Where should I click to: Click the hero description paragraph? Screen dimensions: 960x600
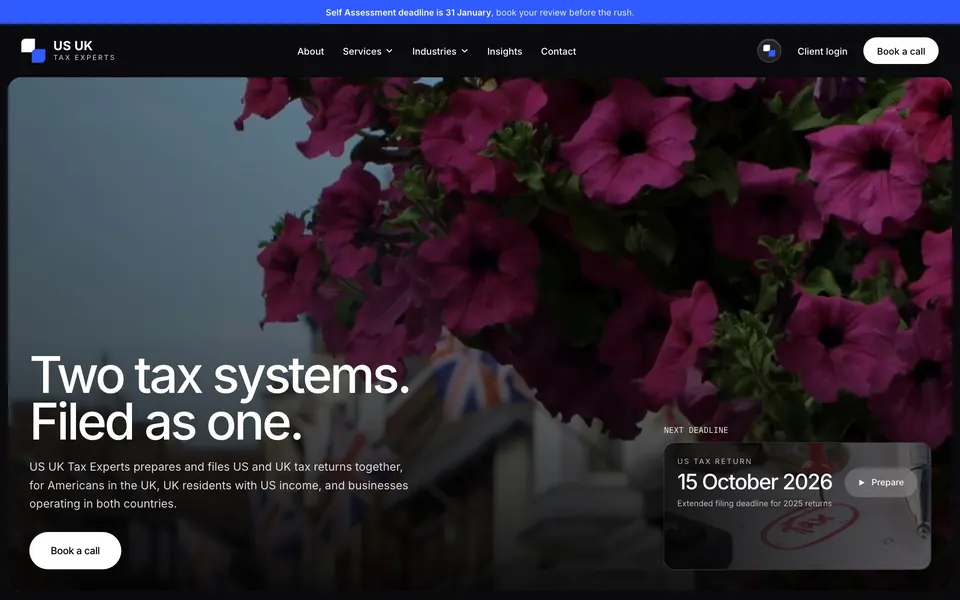[219, 485]
